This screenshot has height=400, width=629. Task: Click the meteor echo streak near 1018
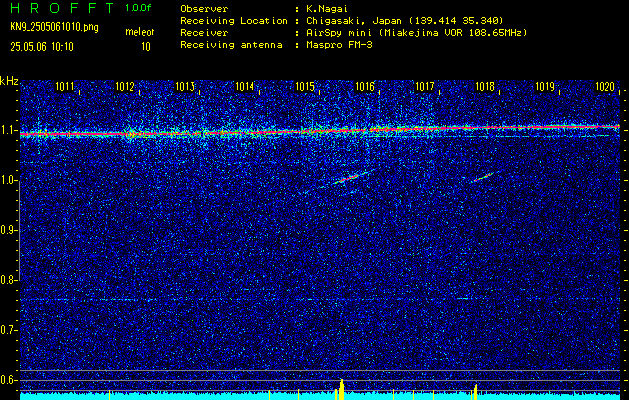(484, 177)
